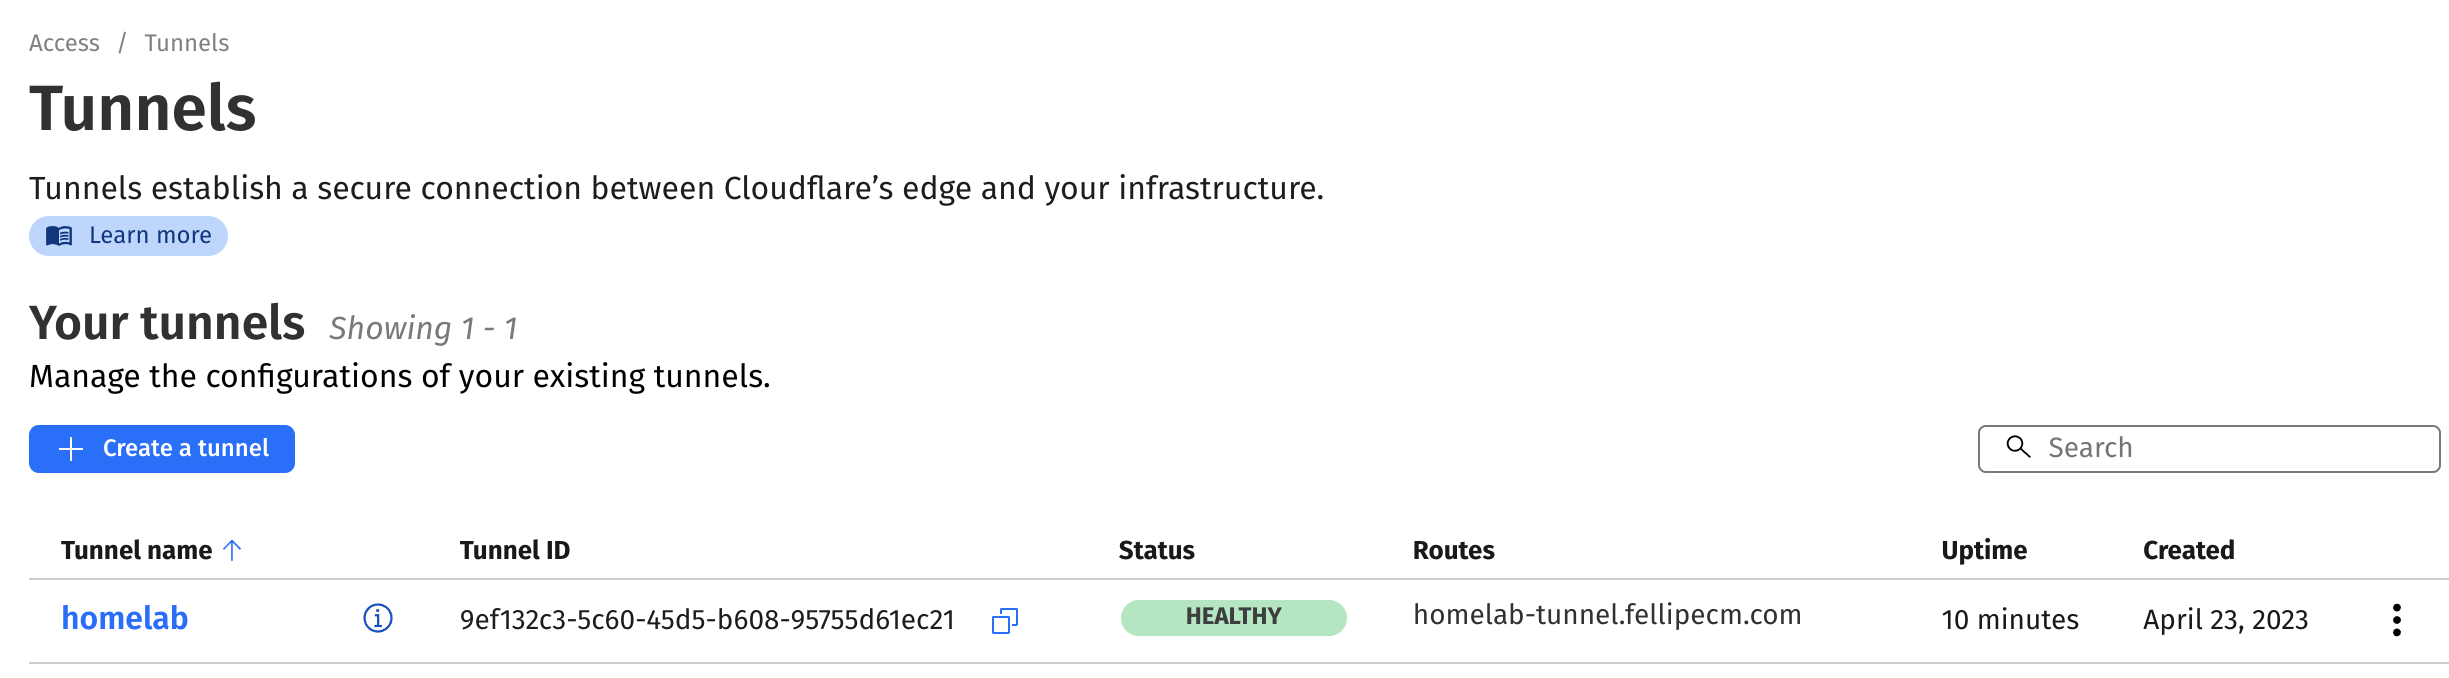This screenshot has height=678, width=2449.
Task: Open the Routes column header options
Action: tap(1452, 549)
